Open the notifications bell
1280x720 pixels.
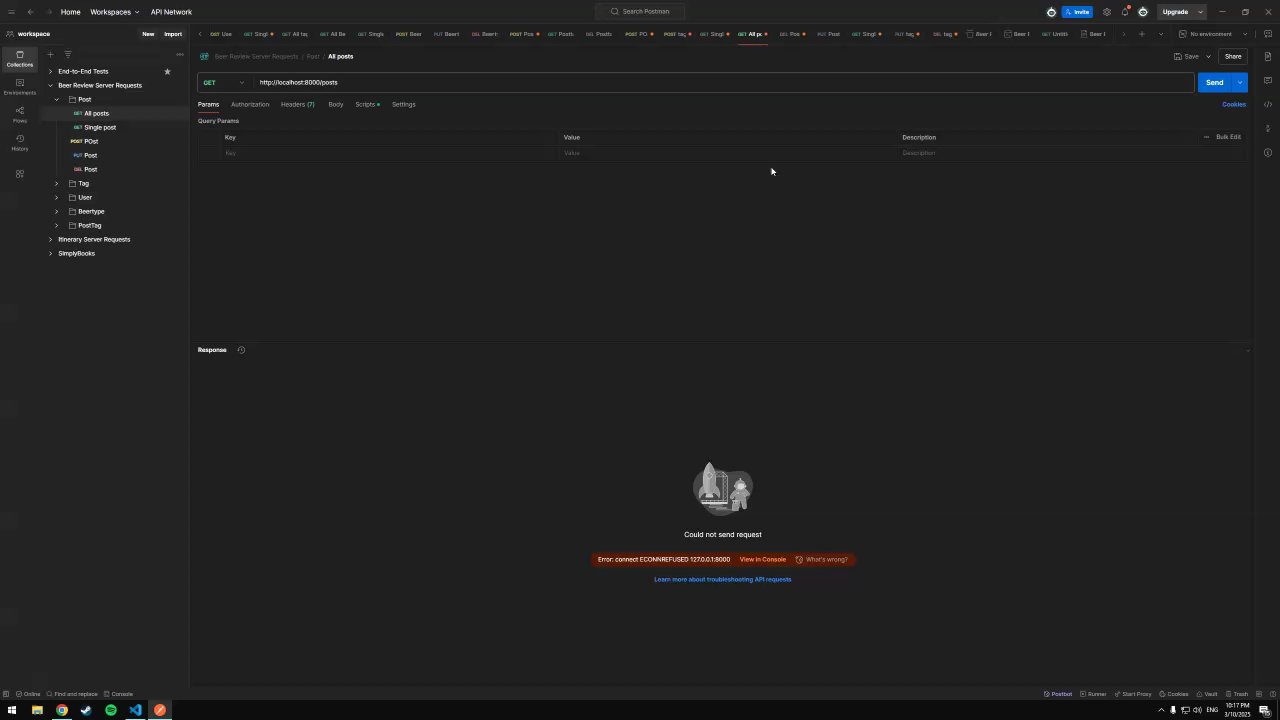tap(1125, 12)
